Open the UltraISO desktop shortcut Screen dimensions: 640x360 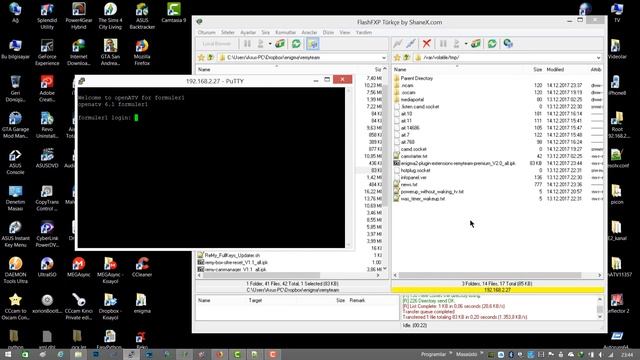(47, 267)
